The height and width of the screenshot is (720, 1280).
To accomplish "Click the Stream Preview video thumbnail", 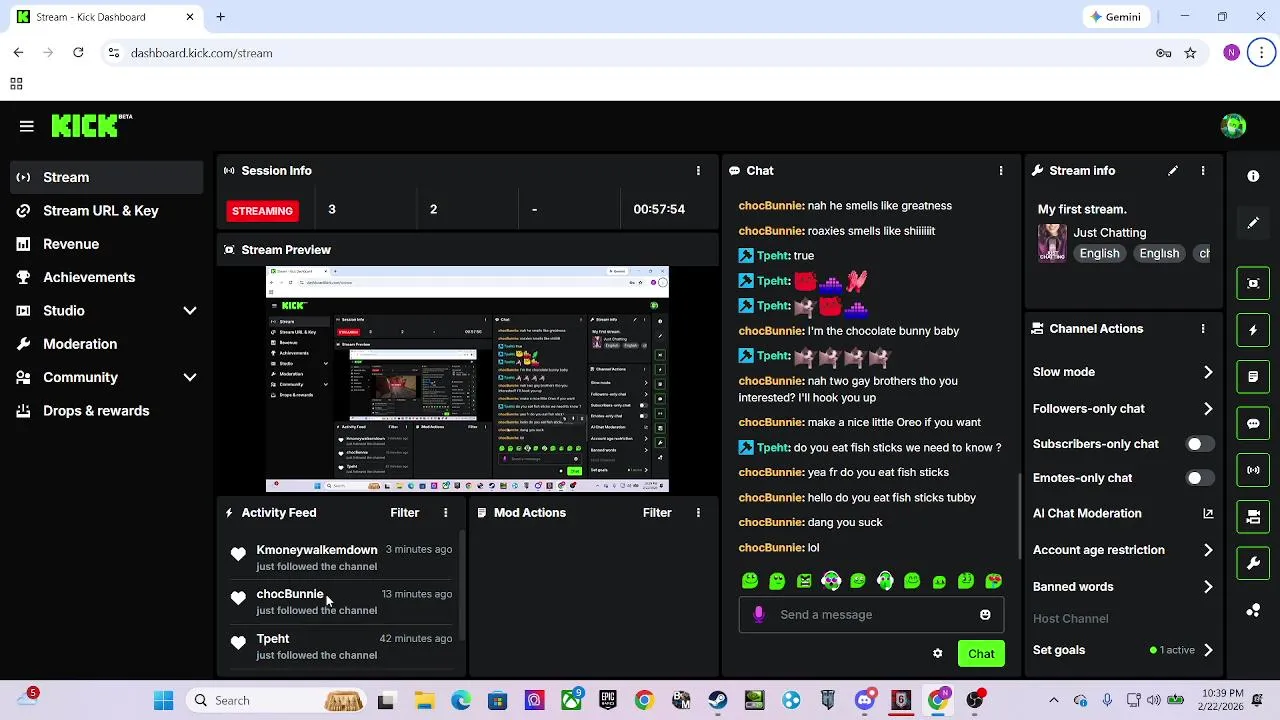I will click(x=467, y=379).
